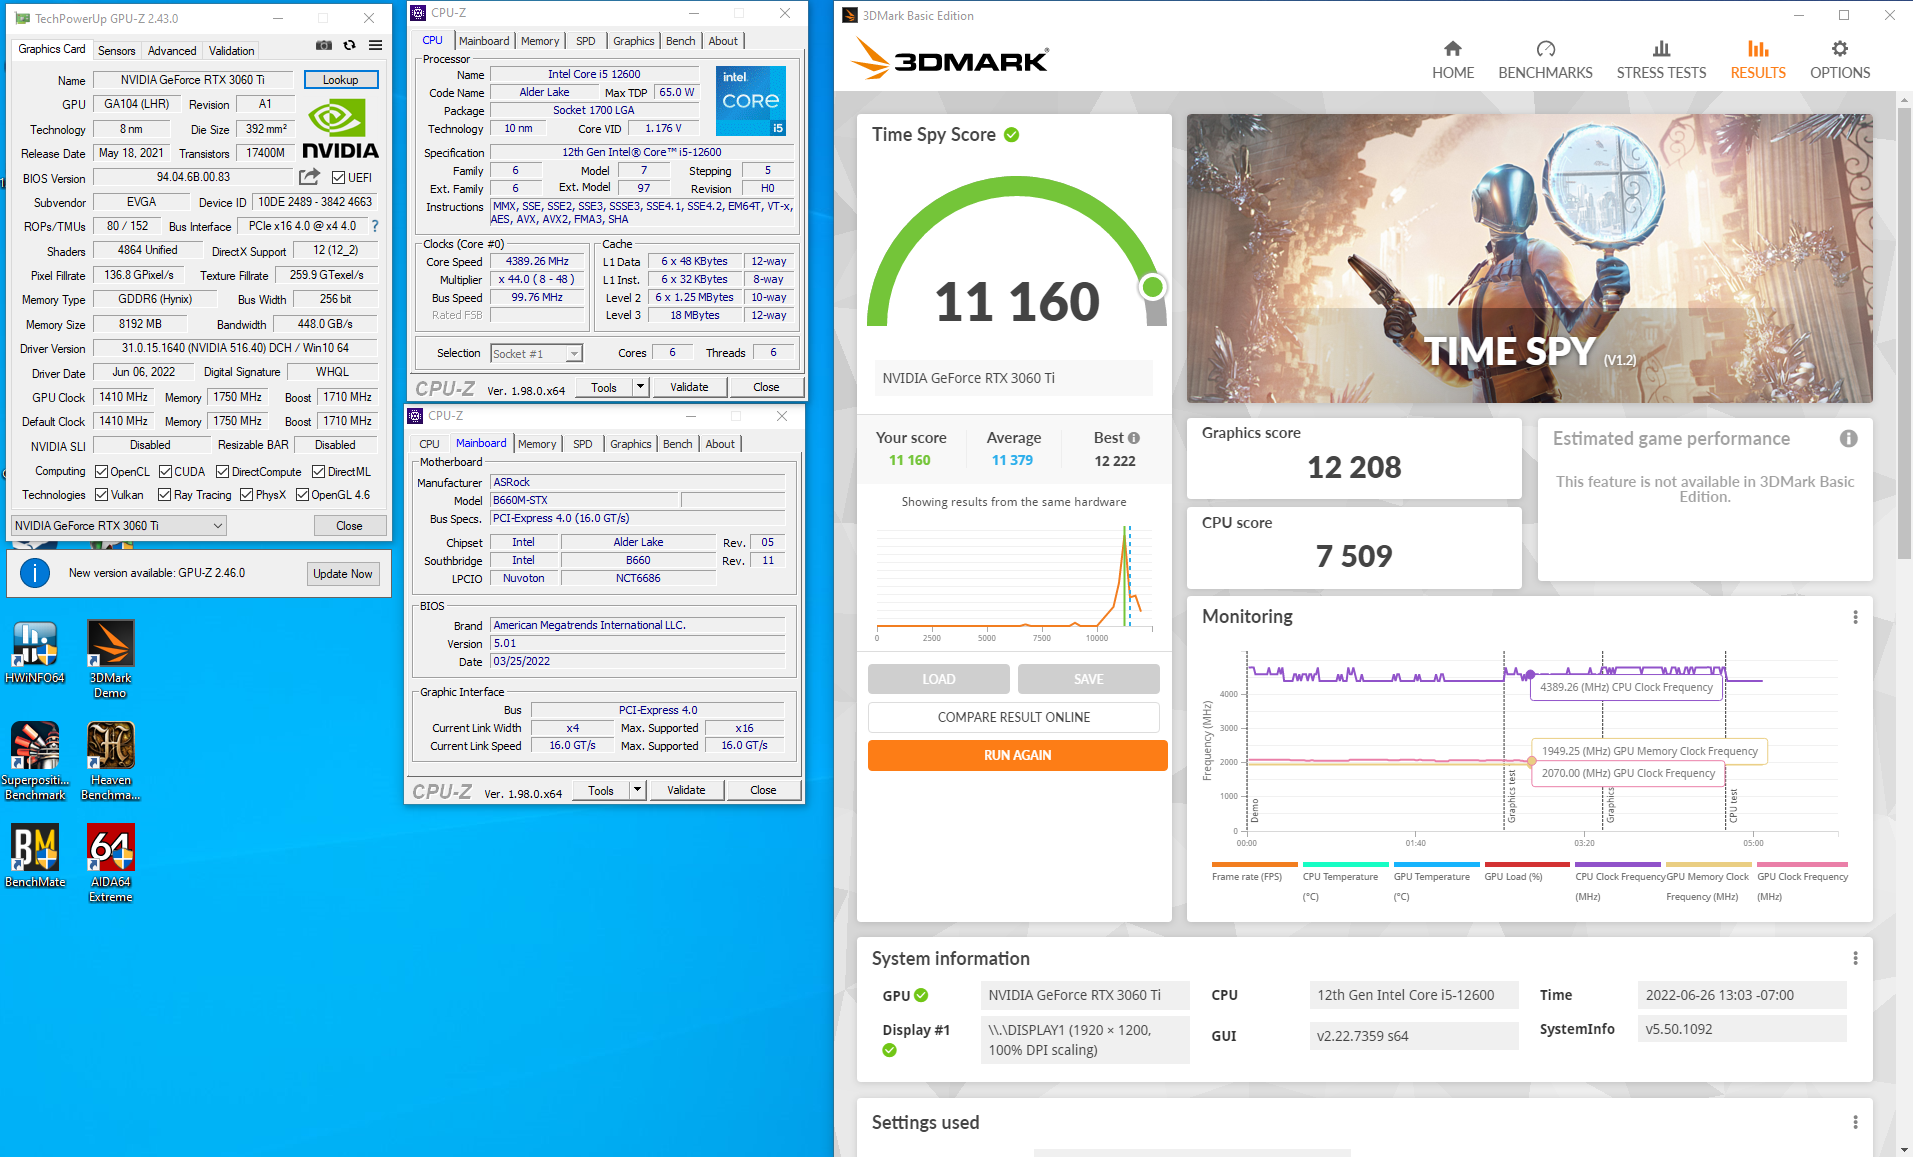Click Frame rate (FPS) legend swatch
This screenshot has width=1913, height=1157.
coord(1254,864)
